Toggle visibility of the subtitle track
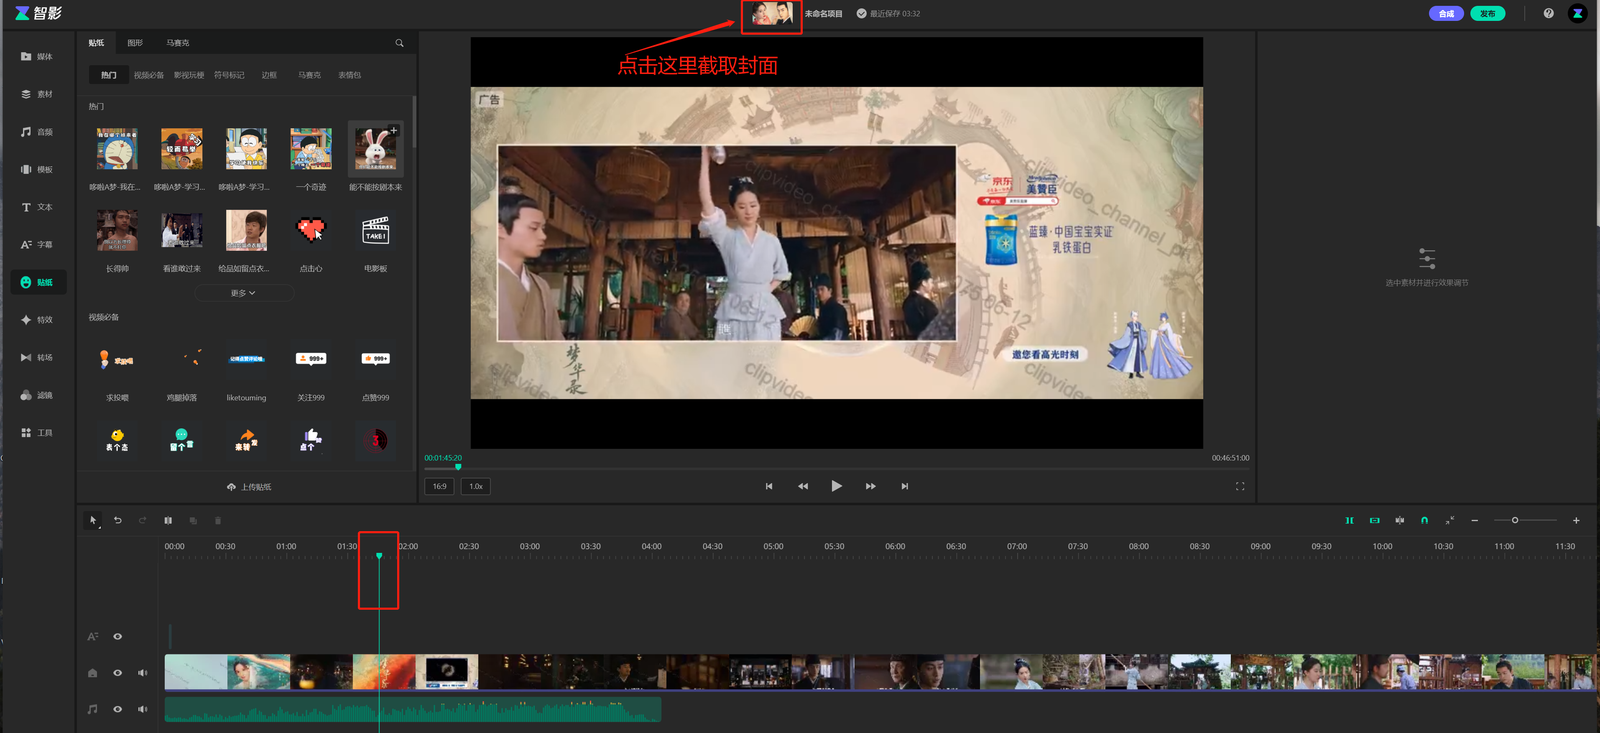The width and height of the screenshot is (1600, 733). [118, 636]
